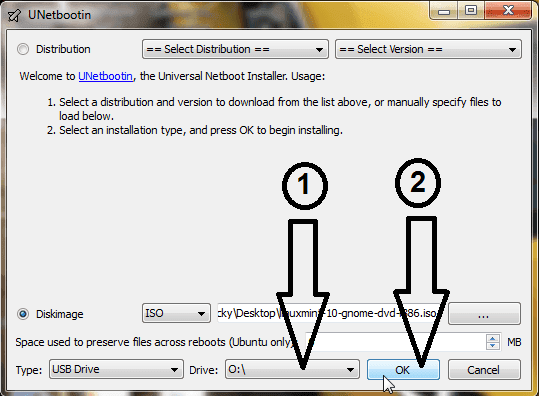The width and height of the screenshot is (540, 396).
Task: Open the Drive letter dropdown
Action: (292, 369)
